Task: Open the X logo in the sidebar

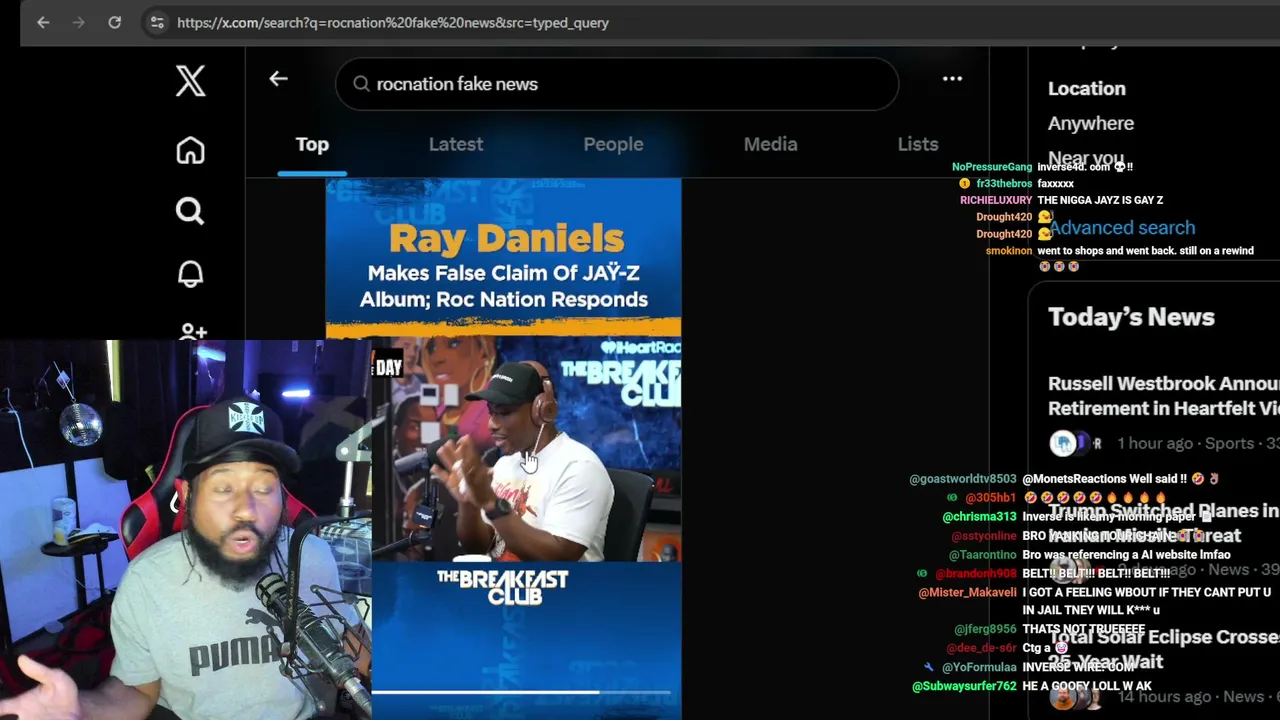Action: point(190,81)
